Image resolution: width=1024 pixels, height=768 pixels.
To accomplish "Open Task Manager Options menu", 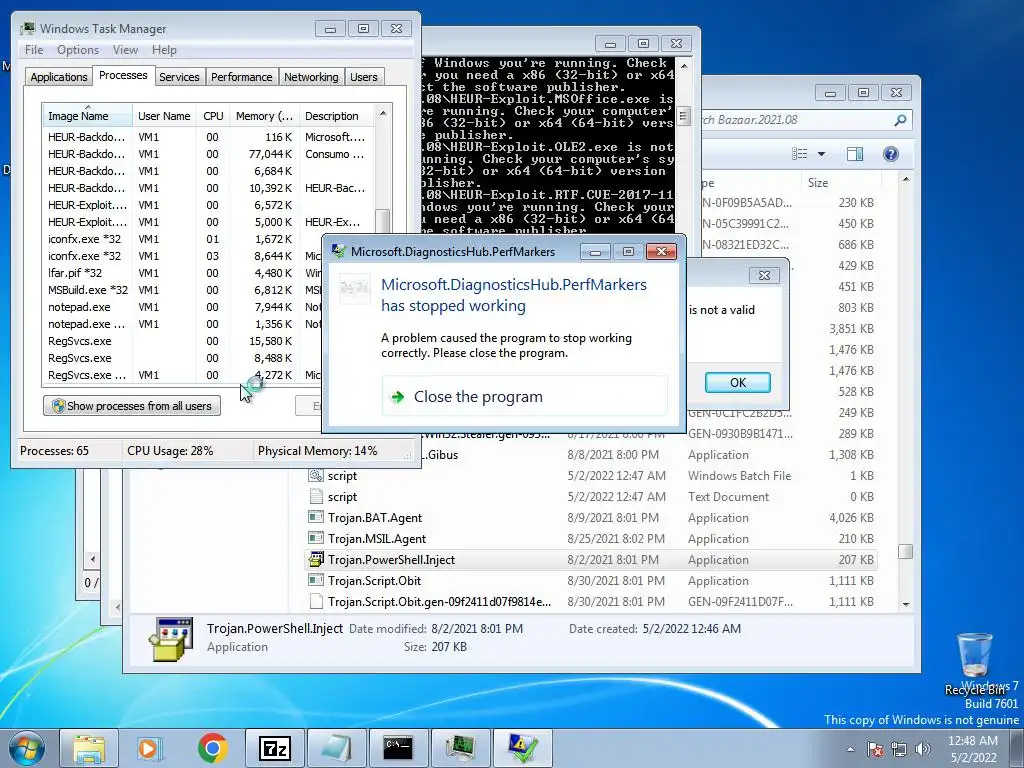I will [78, 50].
